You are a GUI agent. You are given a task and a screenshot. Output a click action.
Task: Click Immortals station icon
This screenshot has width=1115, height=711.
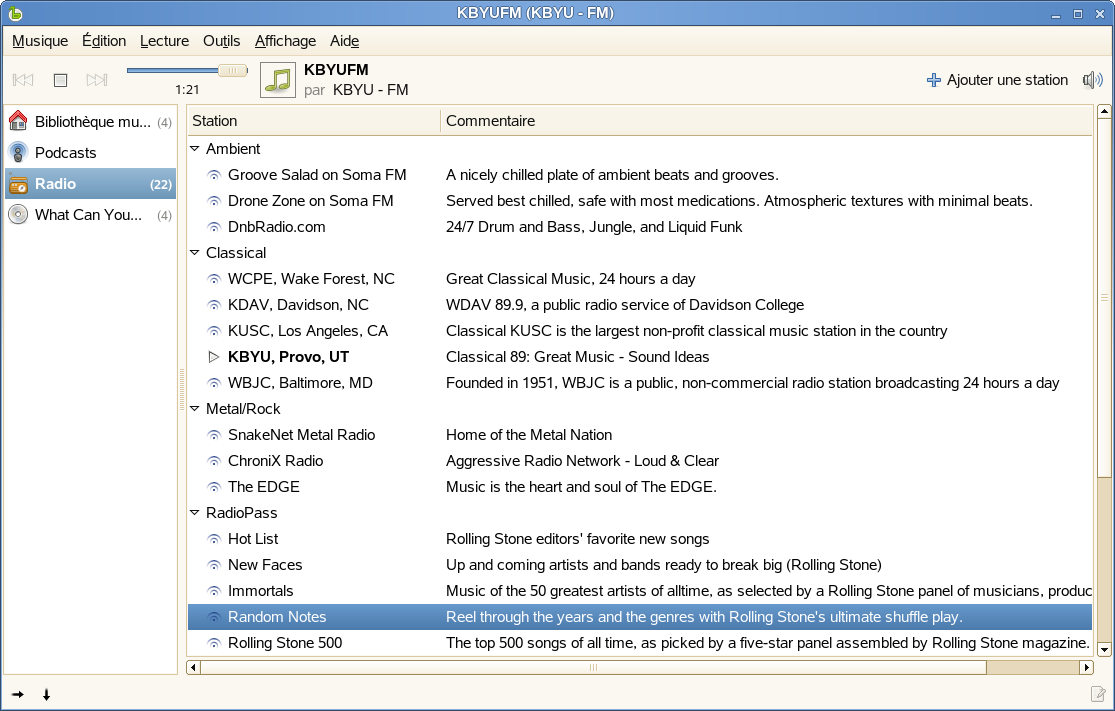(x=213, y=591)
